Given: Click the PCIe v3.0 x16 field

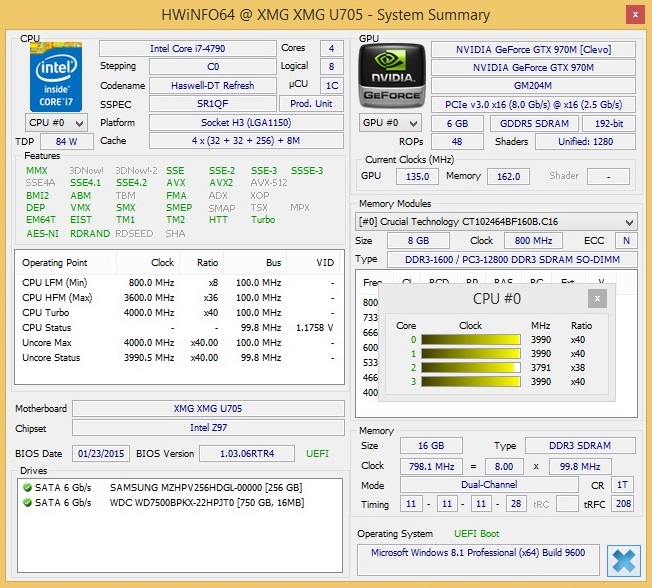Looking at the screenshot, I should [x=533, y=104].
